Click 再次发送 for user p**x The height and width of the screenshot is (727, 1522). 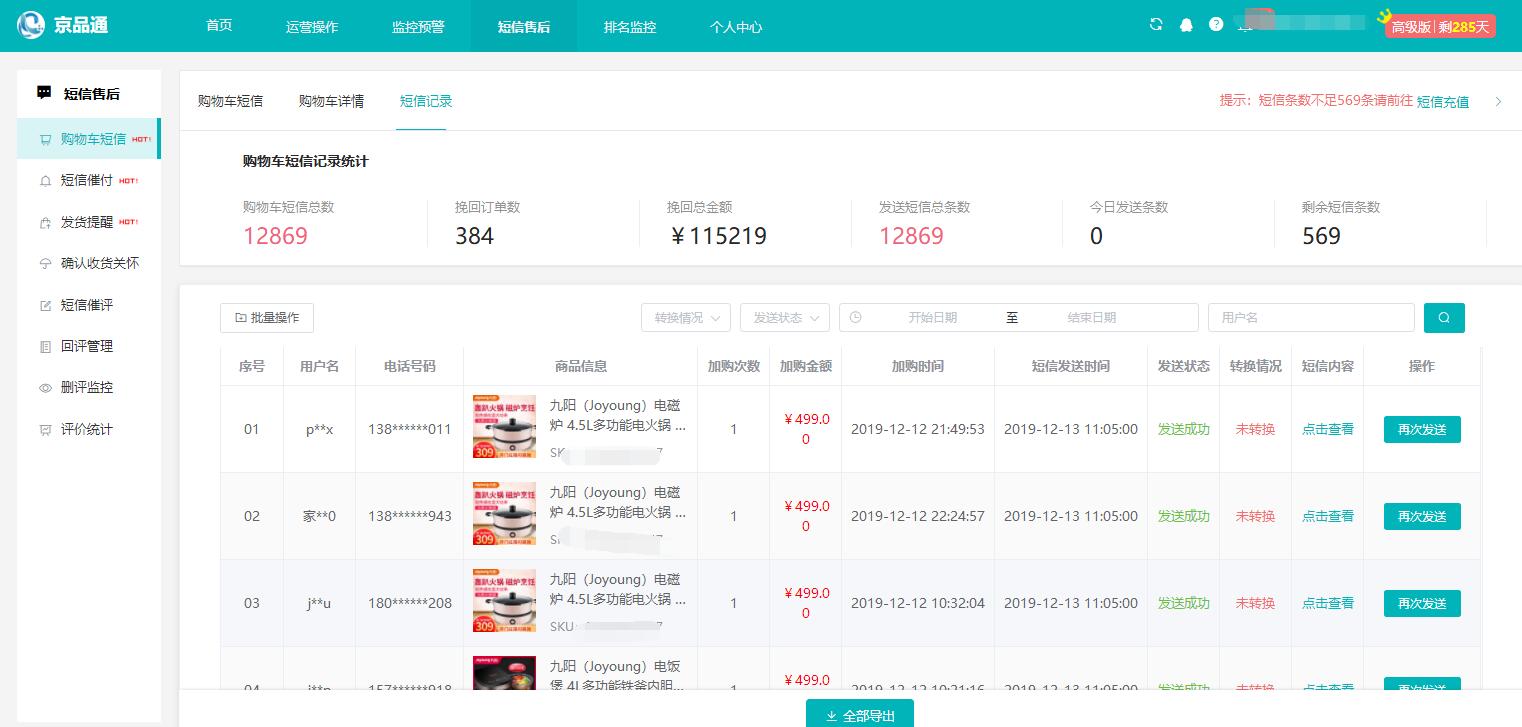coord(1422,429)
